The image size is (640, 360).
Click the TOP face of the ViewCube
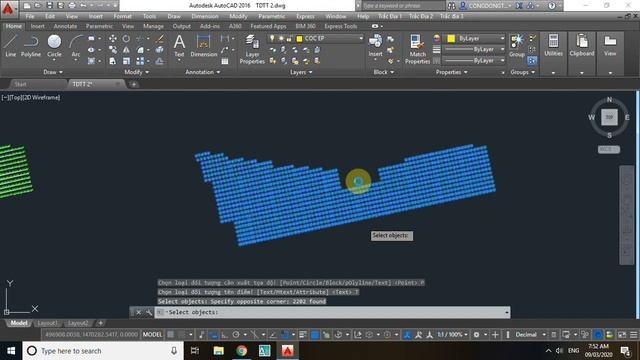609,117
